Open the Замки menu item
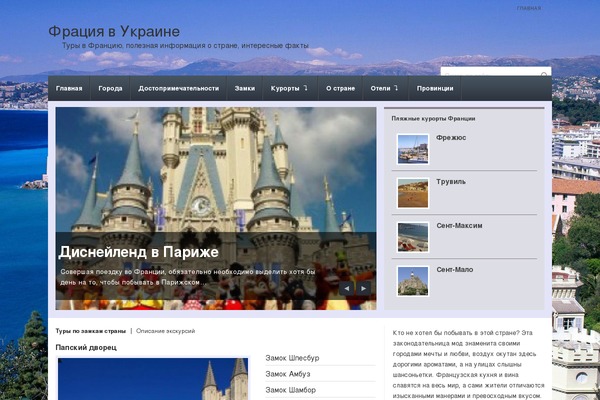The height and width of the screenshot is (400, 600). [245, 88]
